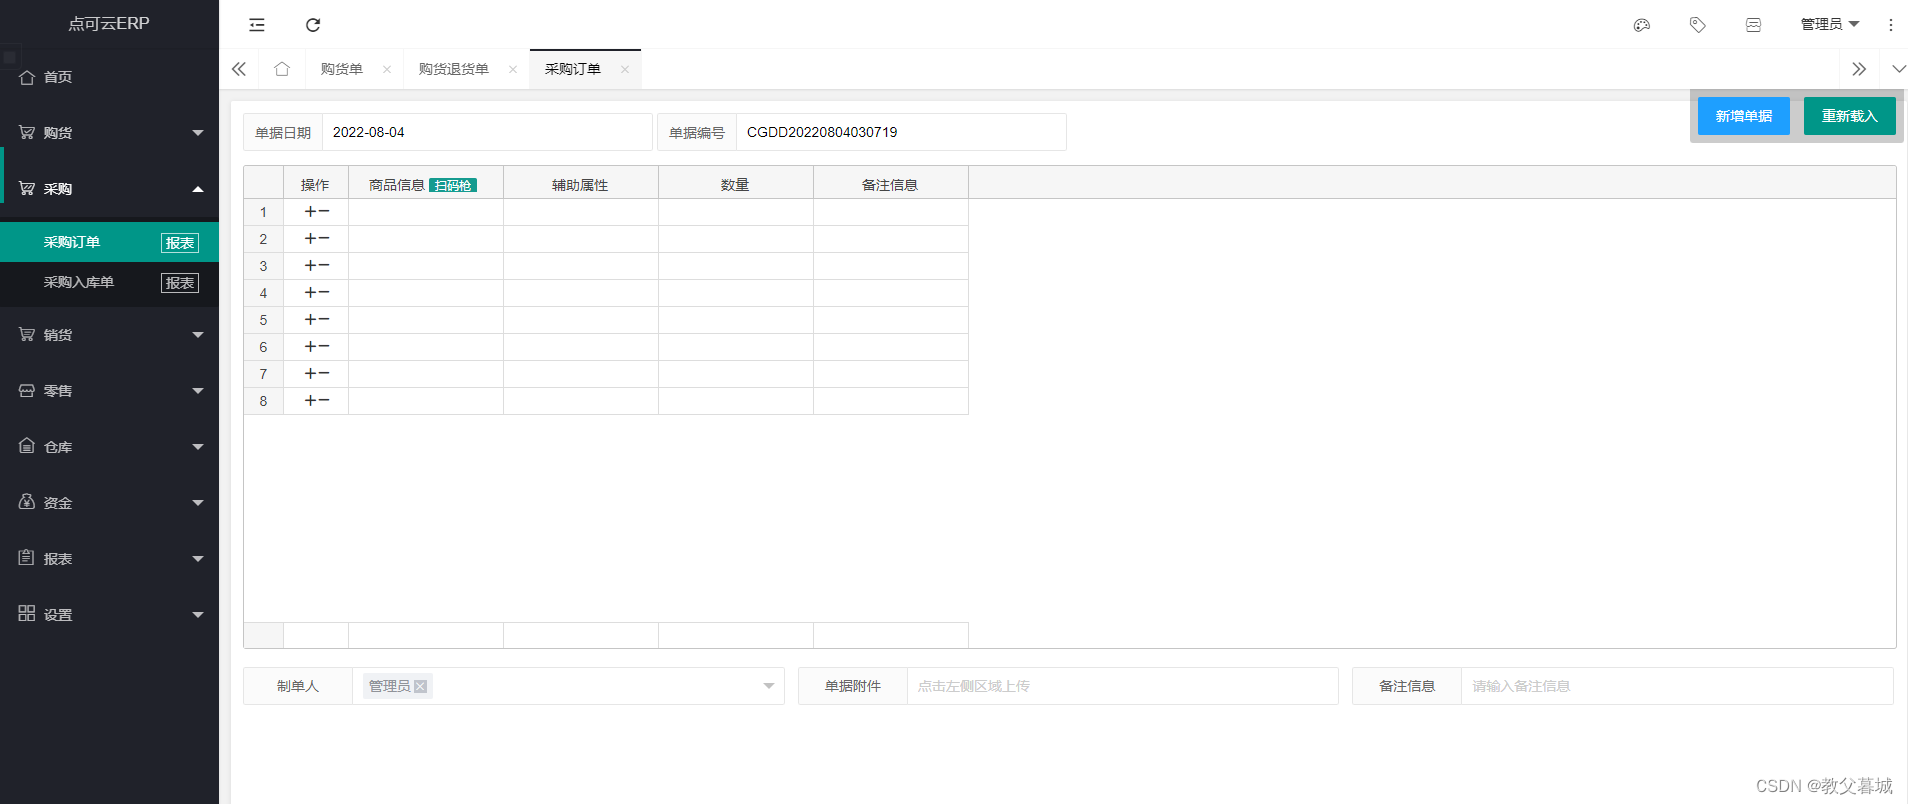Click the 单据编号 field CGDD20220804030719
This screenshot has width=1908, height=804.
pyautogui.click(x=901, y=132)
